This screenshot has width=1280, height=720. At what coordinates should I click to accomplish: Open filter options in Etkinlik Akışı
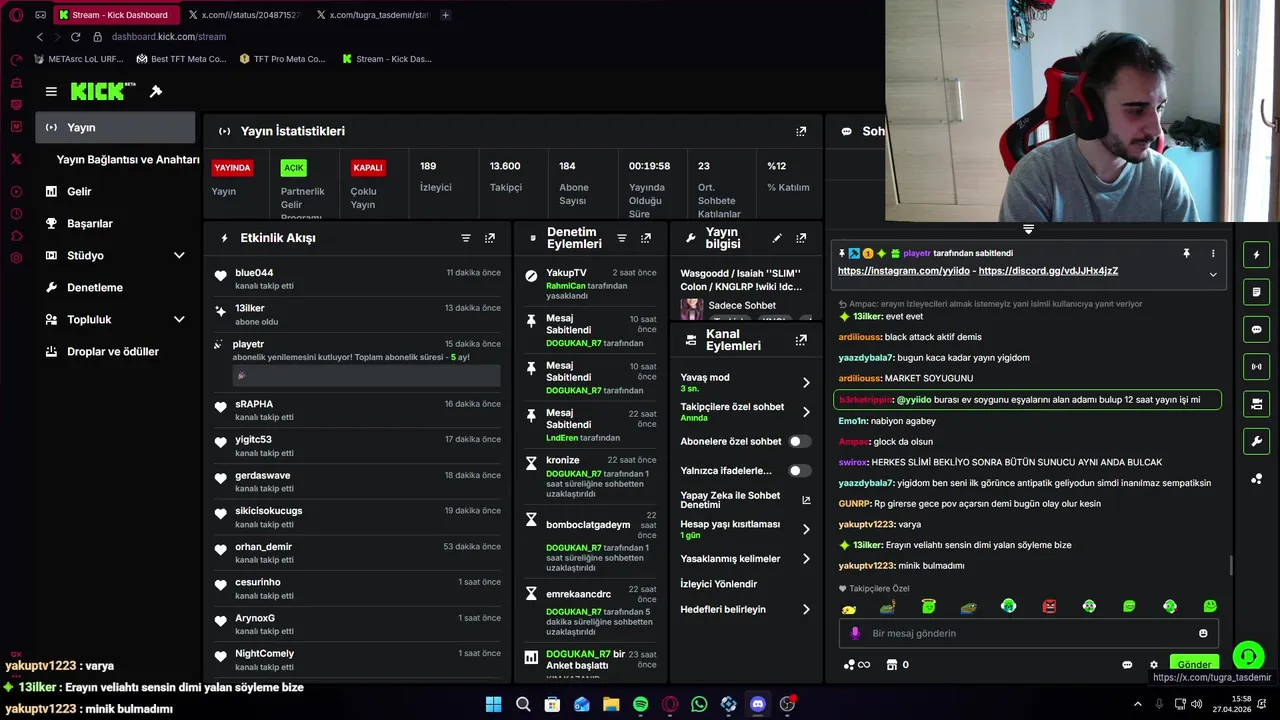466,238
